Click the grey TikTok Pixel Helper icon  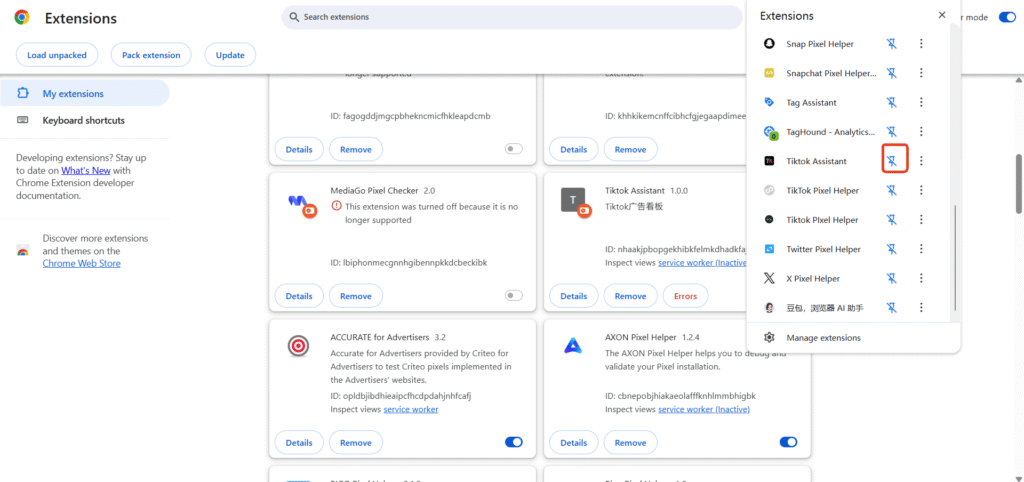(769, 190)
